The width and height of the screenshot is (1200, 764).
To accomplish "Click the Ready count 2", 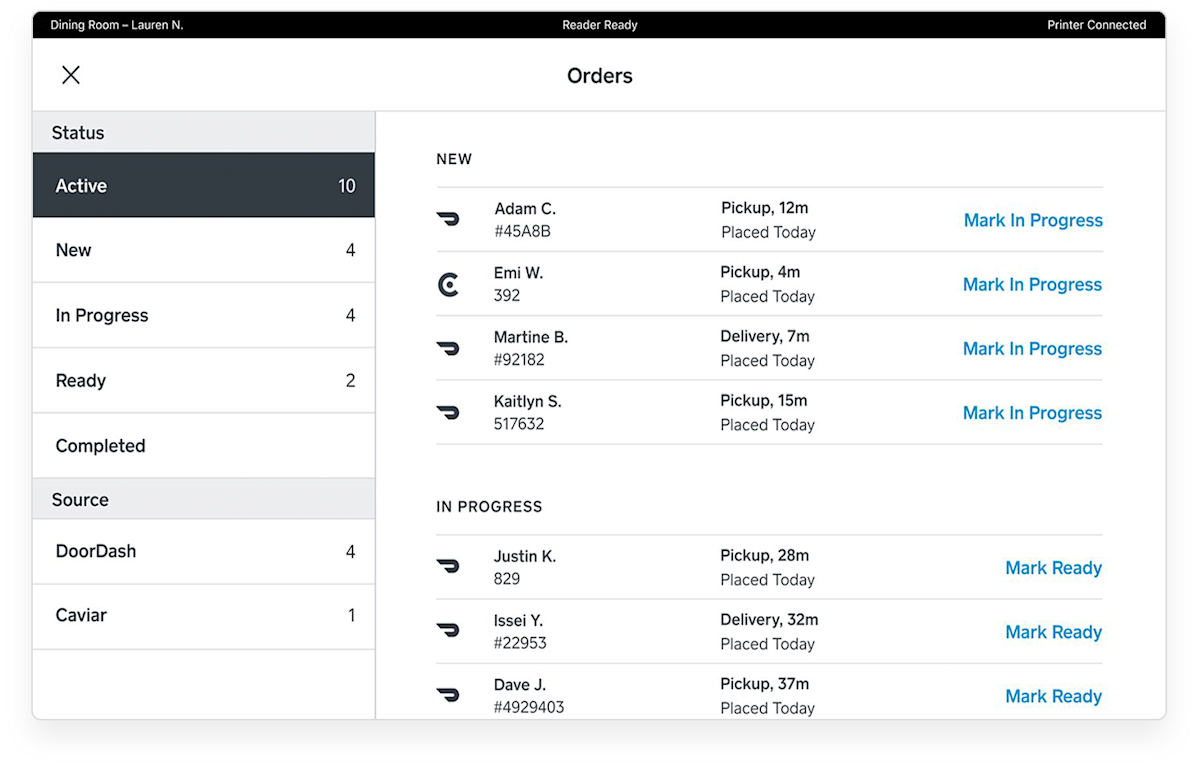I will click(x=350, y=380).
